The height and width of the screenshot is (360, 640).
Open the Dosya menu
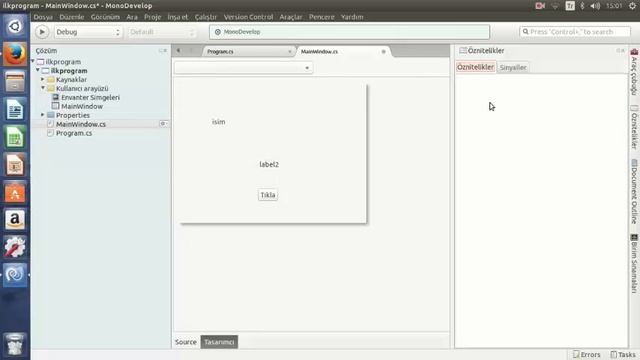pos(43,17)
